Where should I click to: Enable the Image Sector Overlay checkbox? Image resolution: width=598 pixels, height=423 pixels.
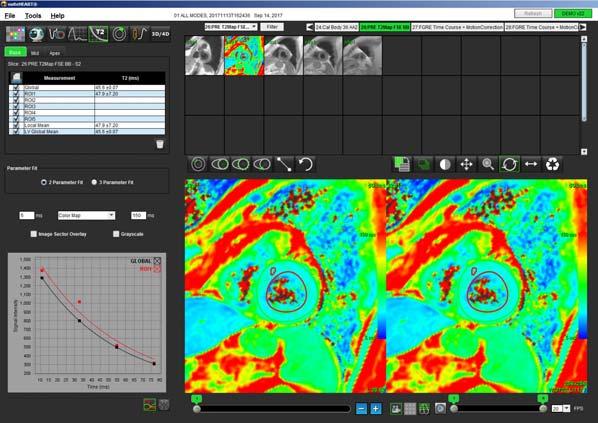34,234
